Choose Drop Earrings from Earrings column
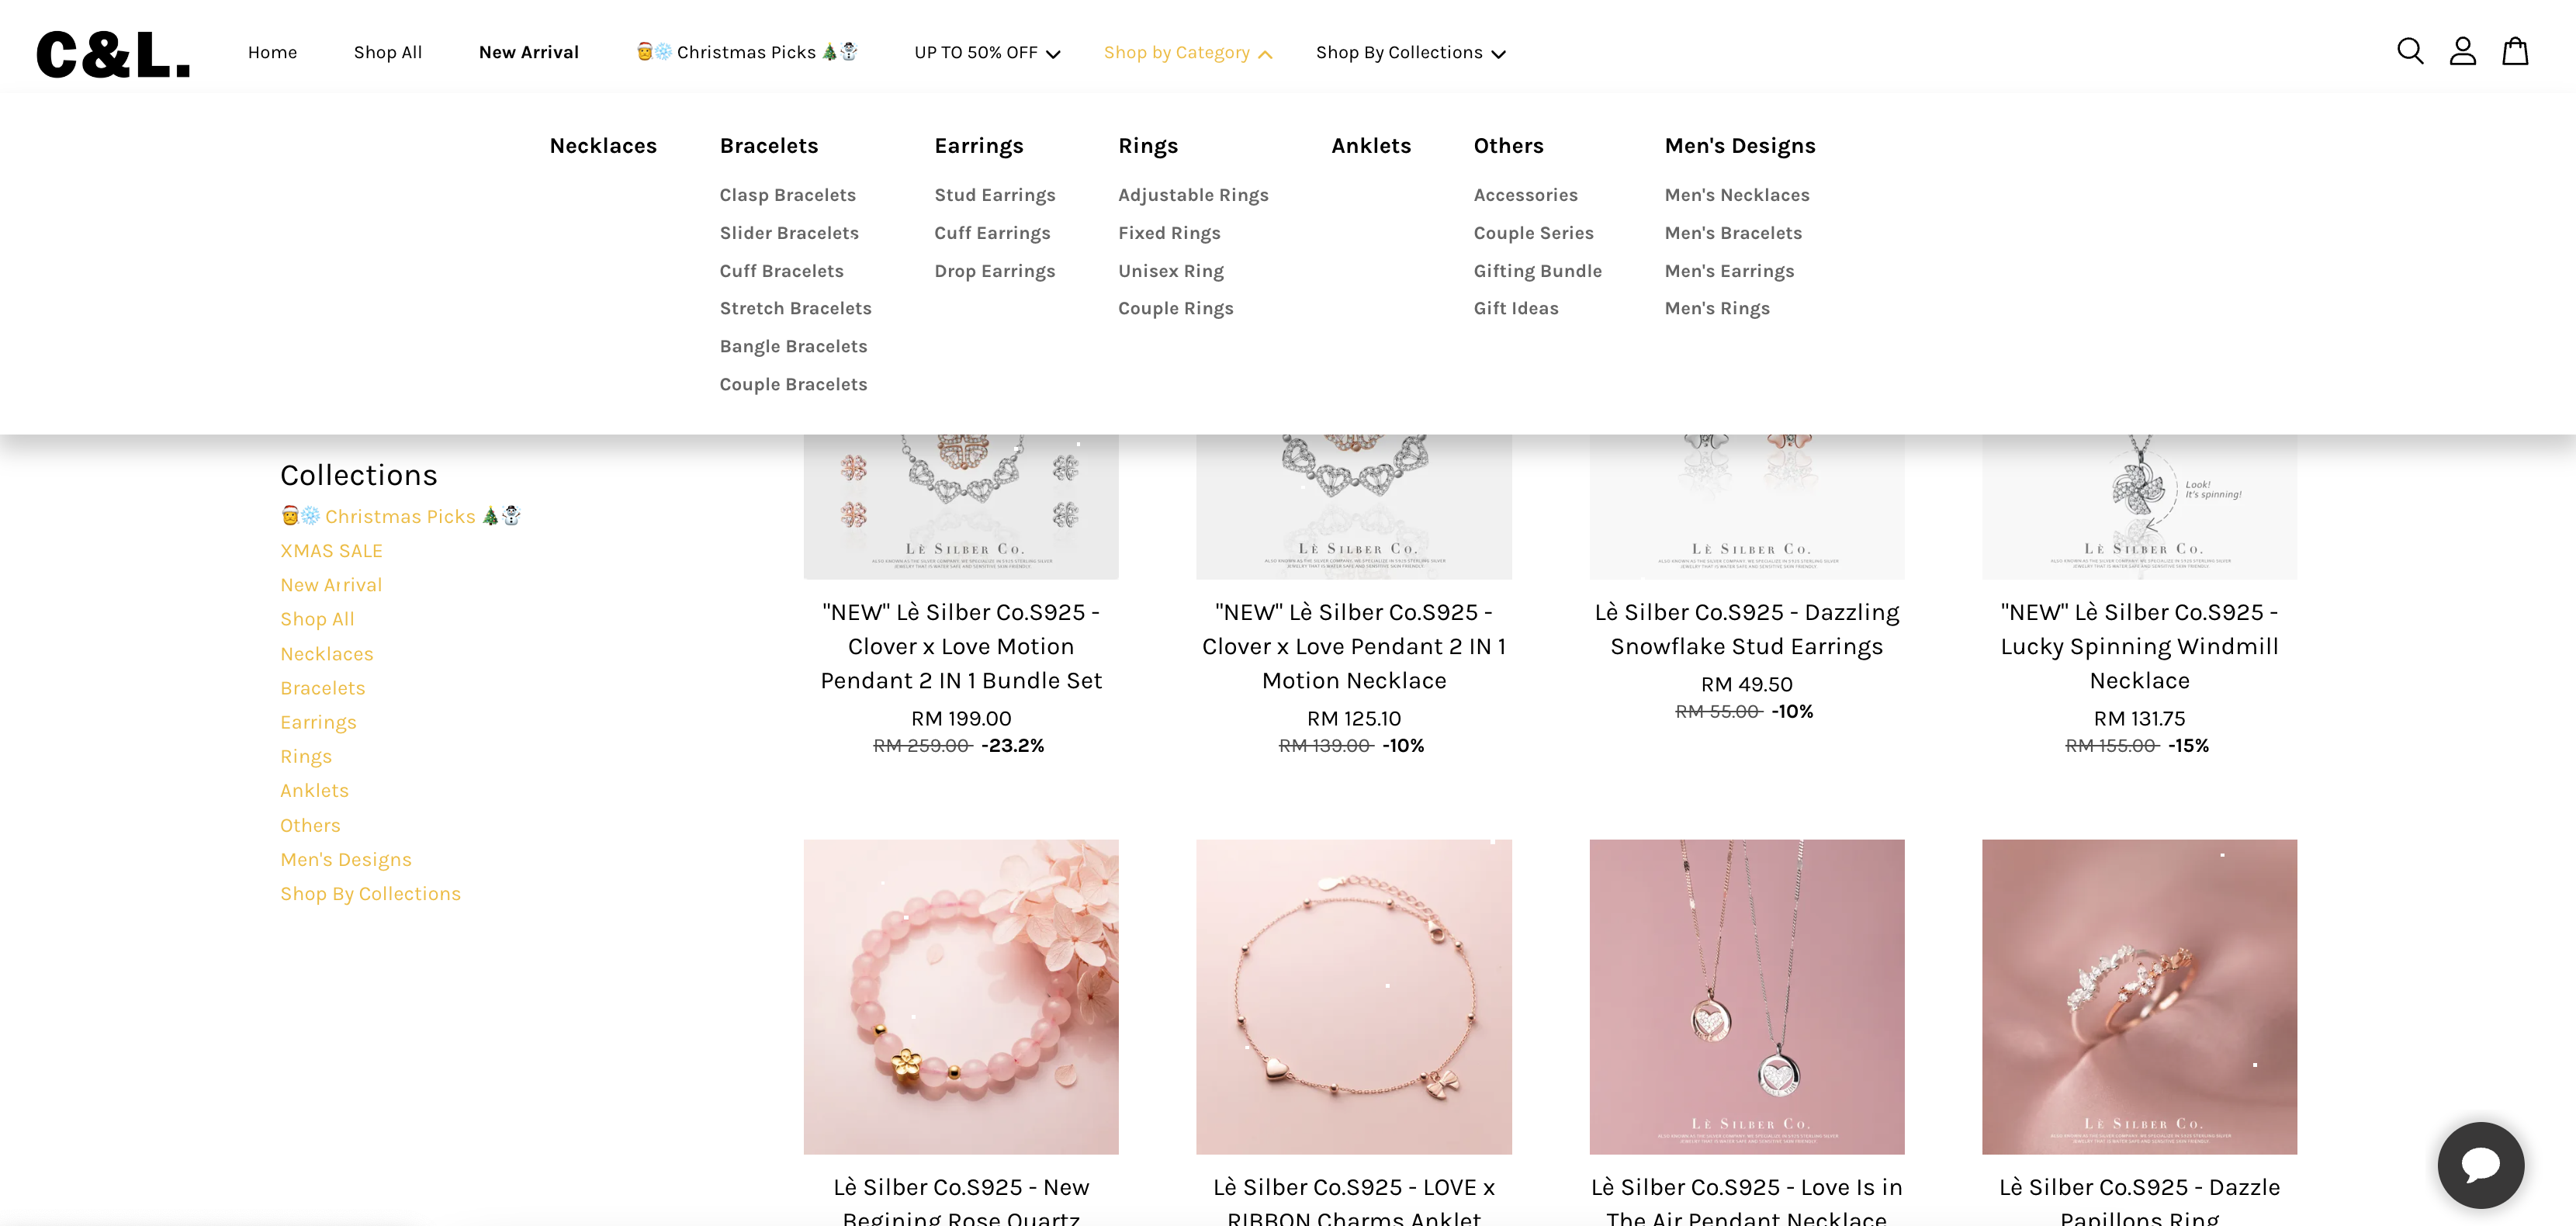 pos(994,271)
